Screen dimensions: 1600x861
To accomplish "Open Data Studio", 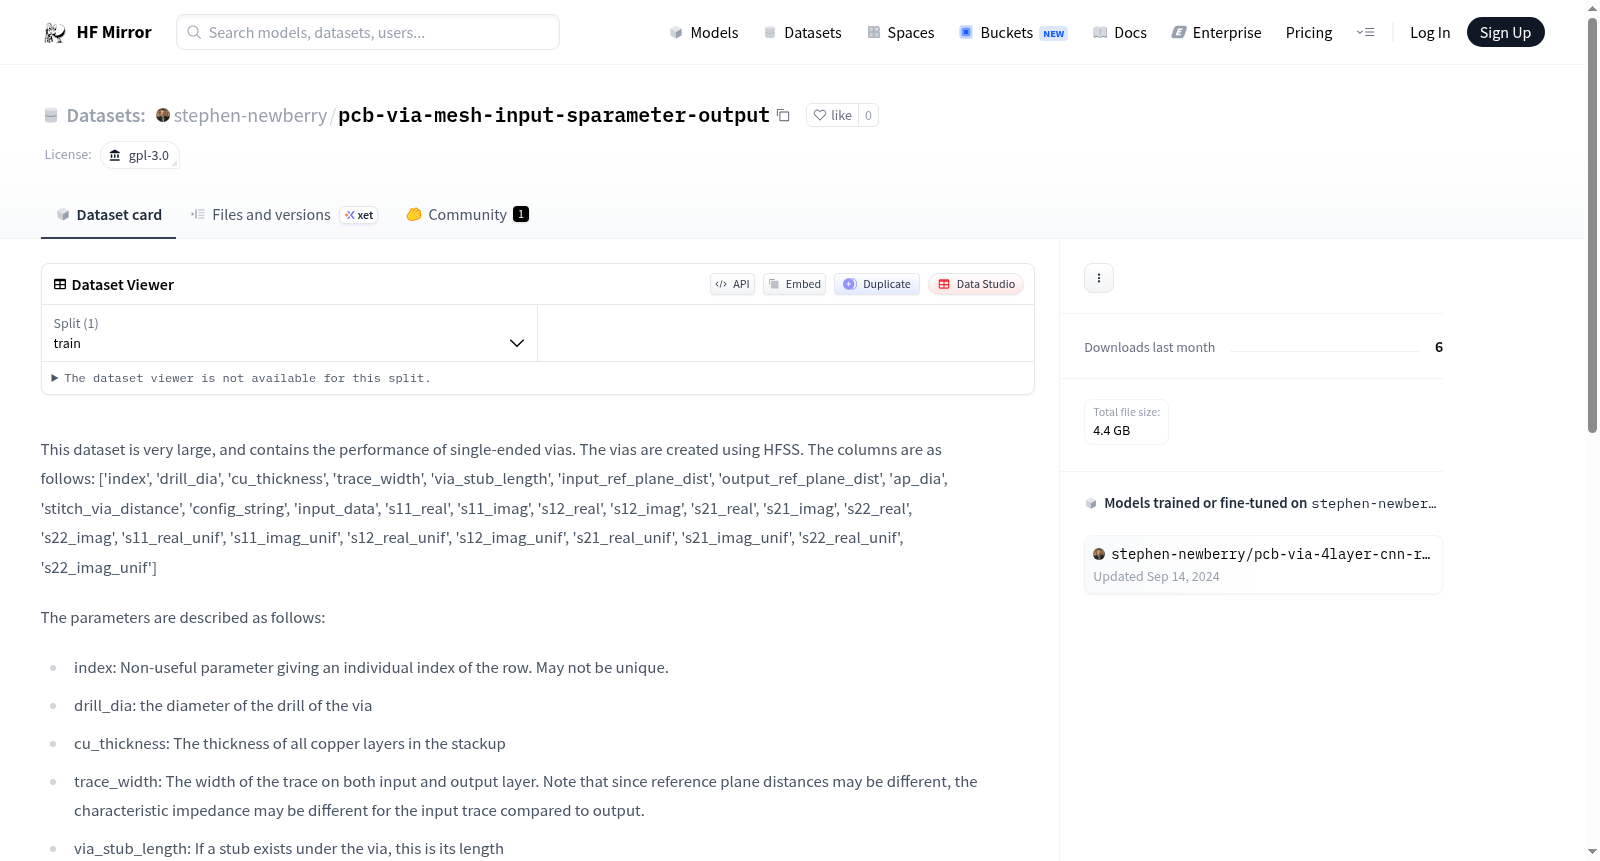I will coord(976,284).
